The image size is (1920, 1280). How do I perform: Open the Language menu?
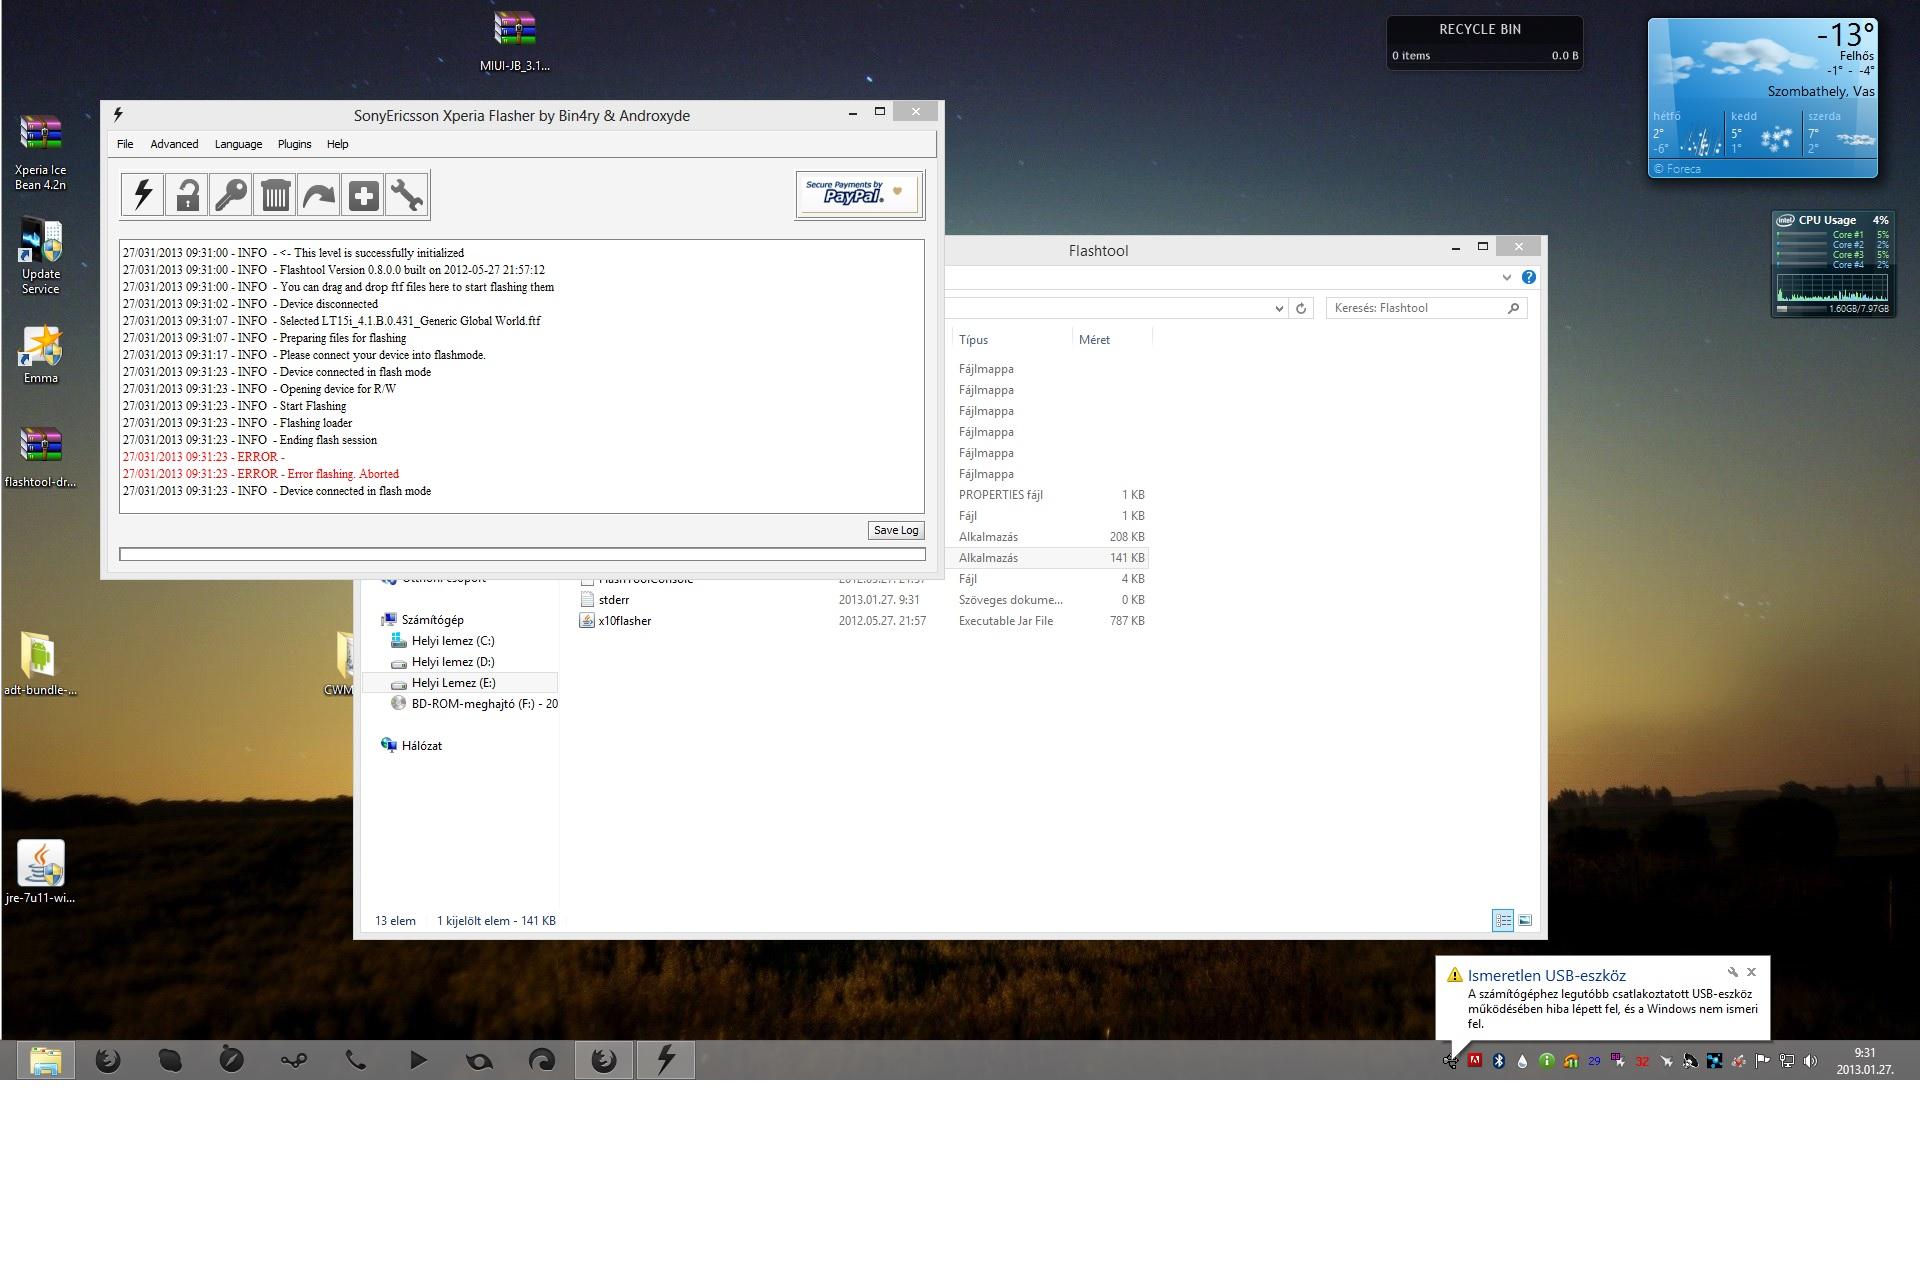tap(238, 144)
